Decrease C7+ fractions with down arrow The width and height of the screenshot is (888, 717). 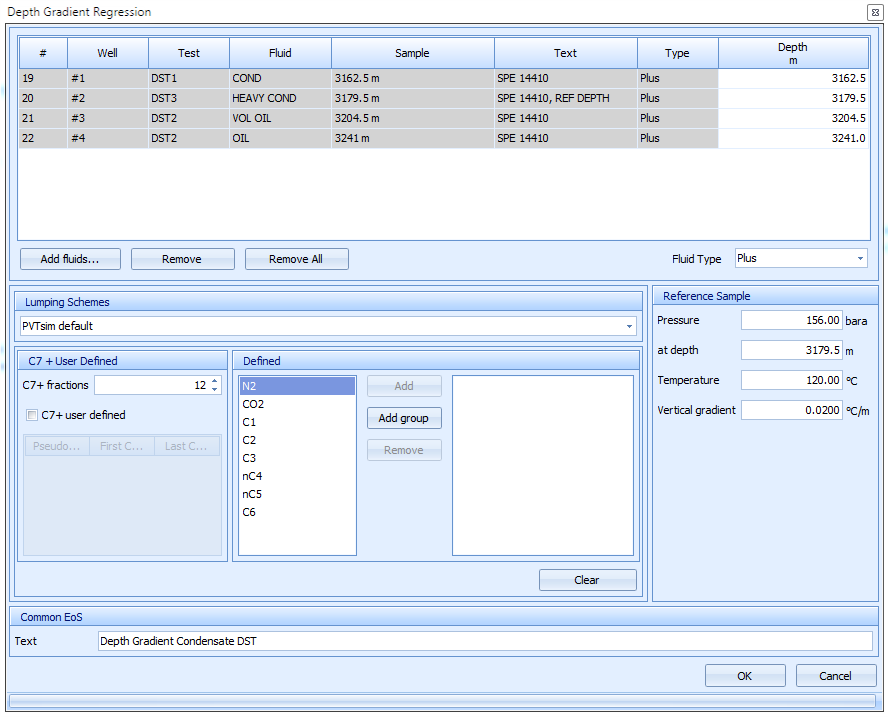(215, 389)
